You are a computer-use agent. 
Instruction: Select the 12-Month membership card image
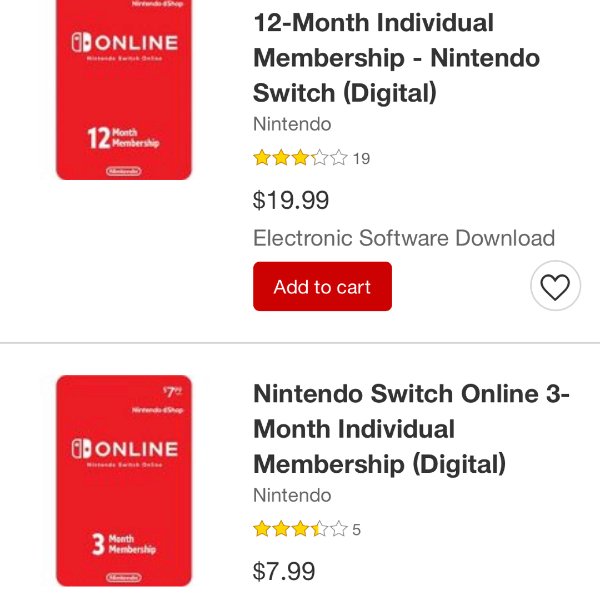124,90
